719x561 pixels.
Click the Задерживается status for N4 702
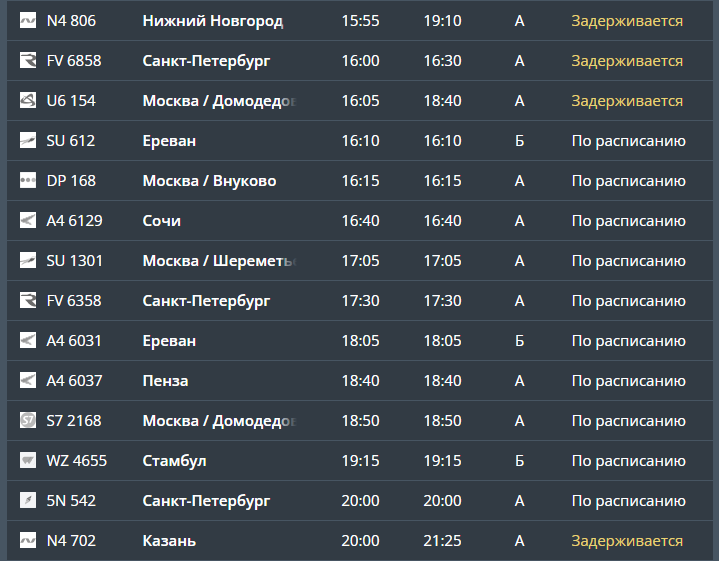click(627, 541)
